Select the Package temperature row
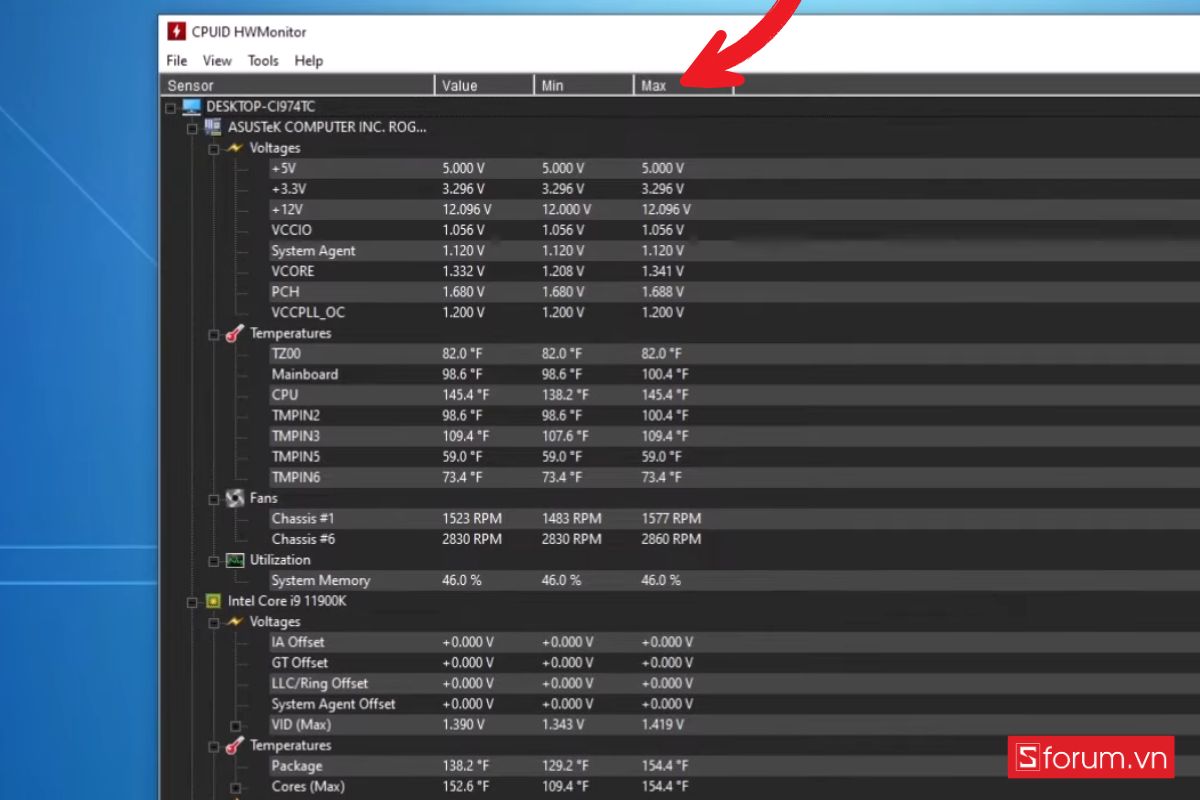This screenshot has height=800, width=1200. 735,766
